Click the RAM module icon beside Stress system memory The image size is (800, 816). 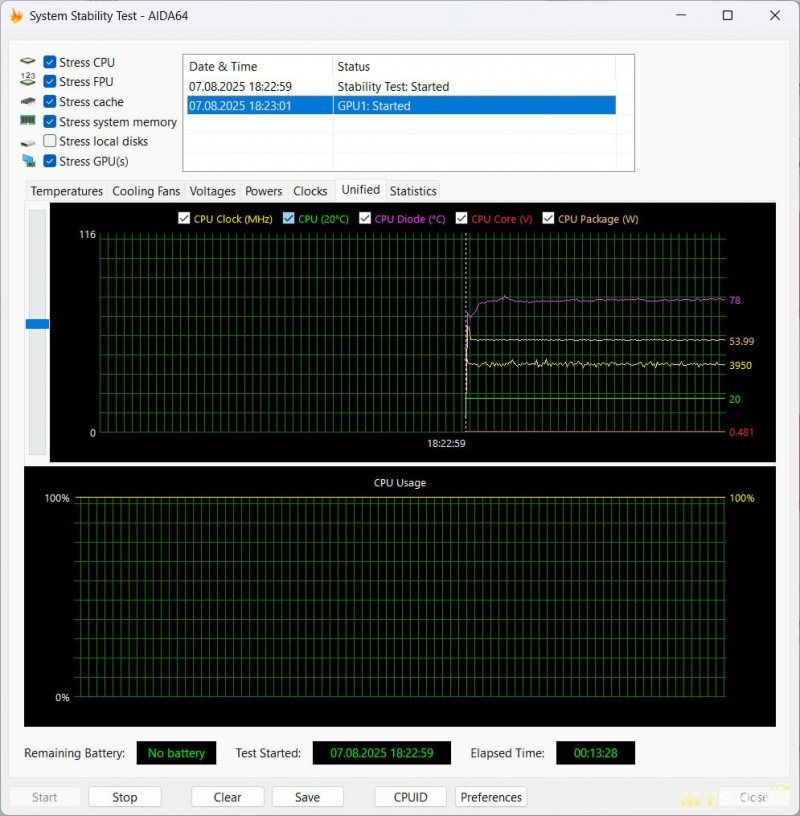coord(28,121)
